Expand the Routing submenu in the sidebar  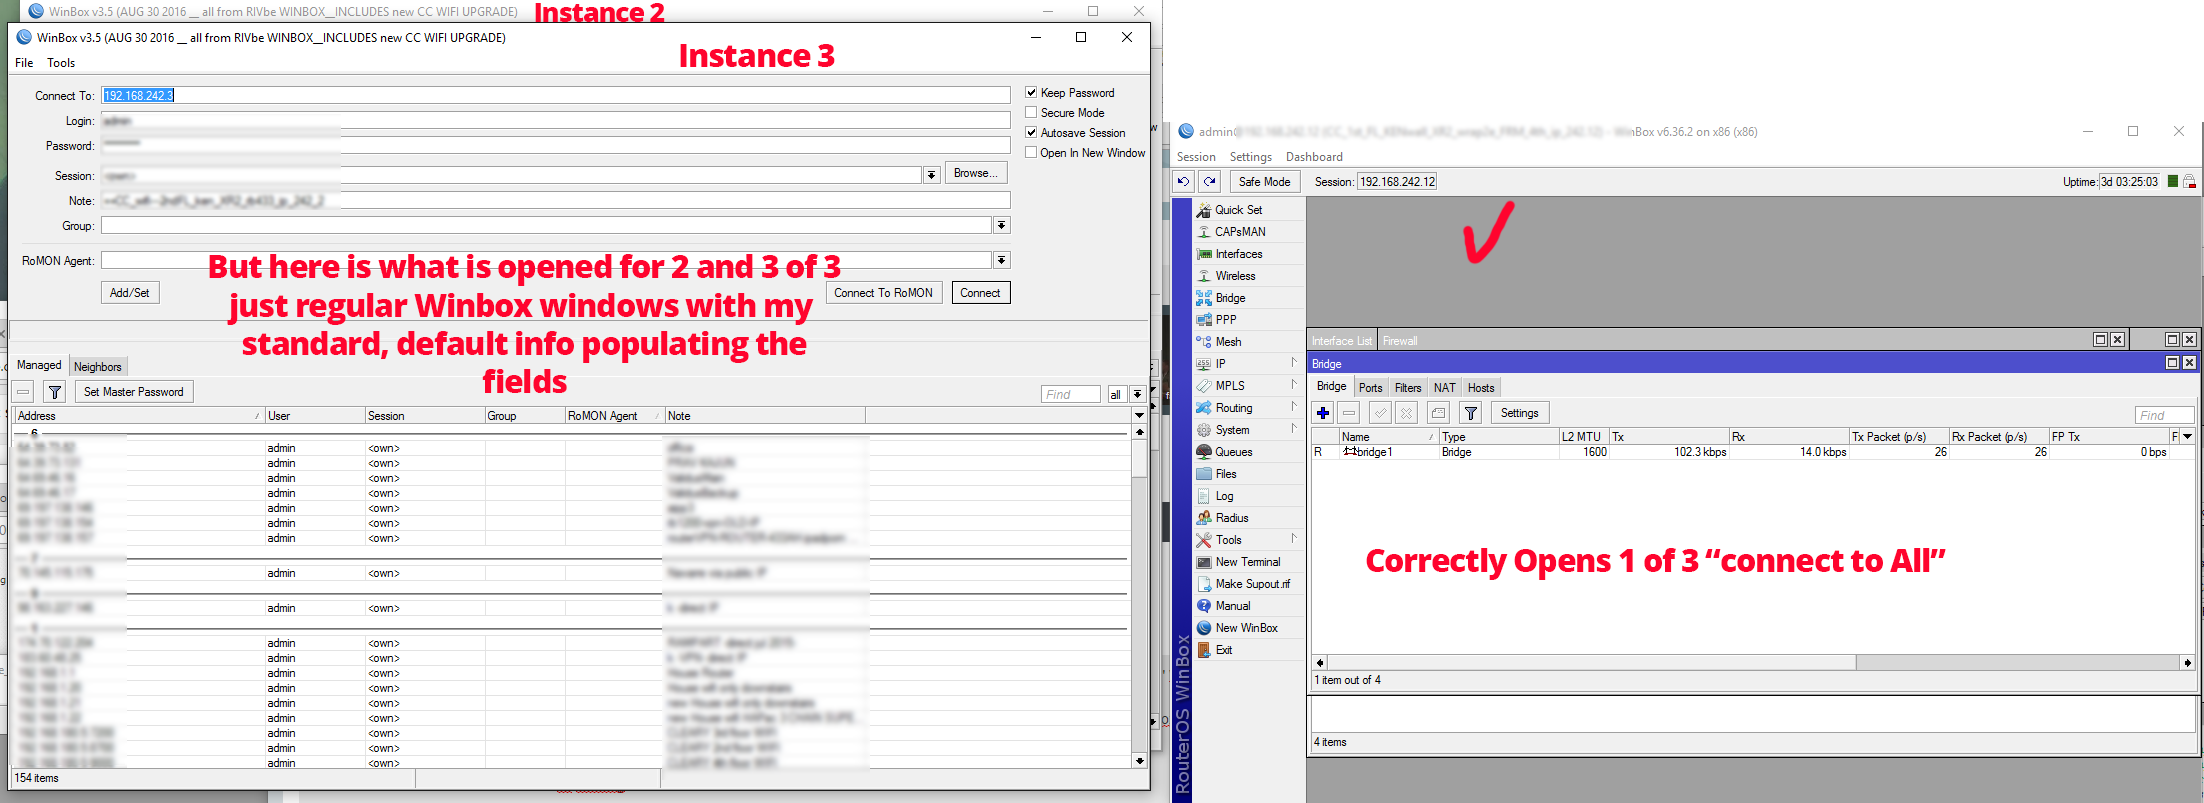click(1293, 407)
